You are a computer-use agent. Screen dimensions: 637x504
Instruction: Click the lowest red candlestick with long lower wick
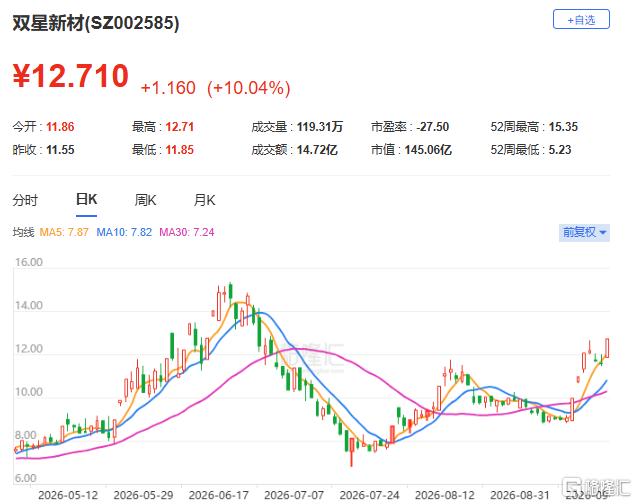pos(351,450)
